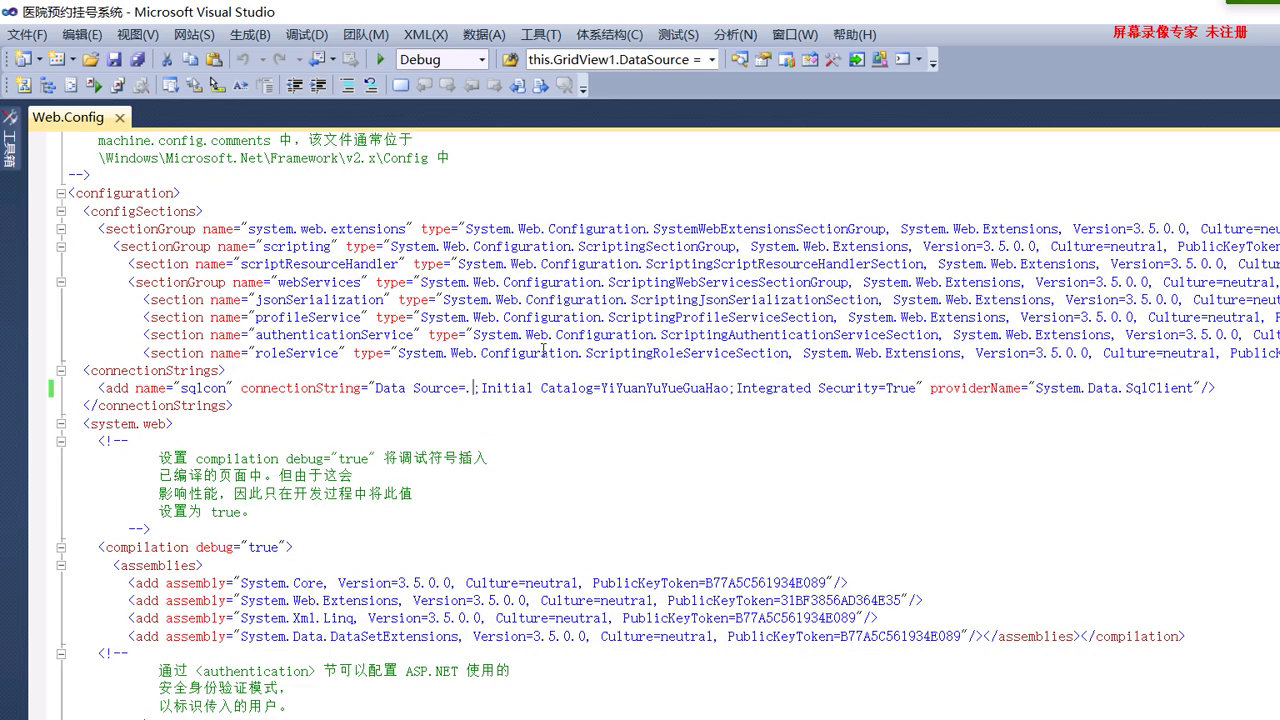This screenshot has height=720, width=1280.
Task: Click the System.Xml.Linq assembly line
Action: tap(503, 619)
